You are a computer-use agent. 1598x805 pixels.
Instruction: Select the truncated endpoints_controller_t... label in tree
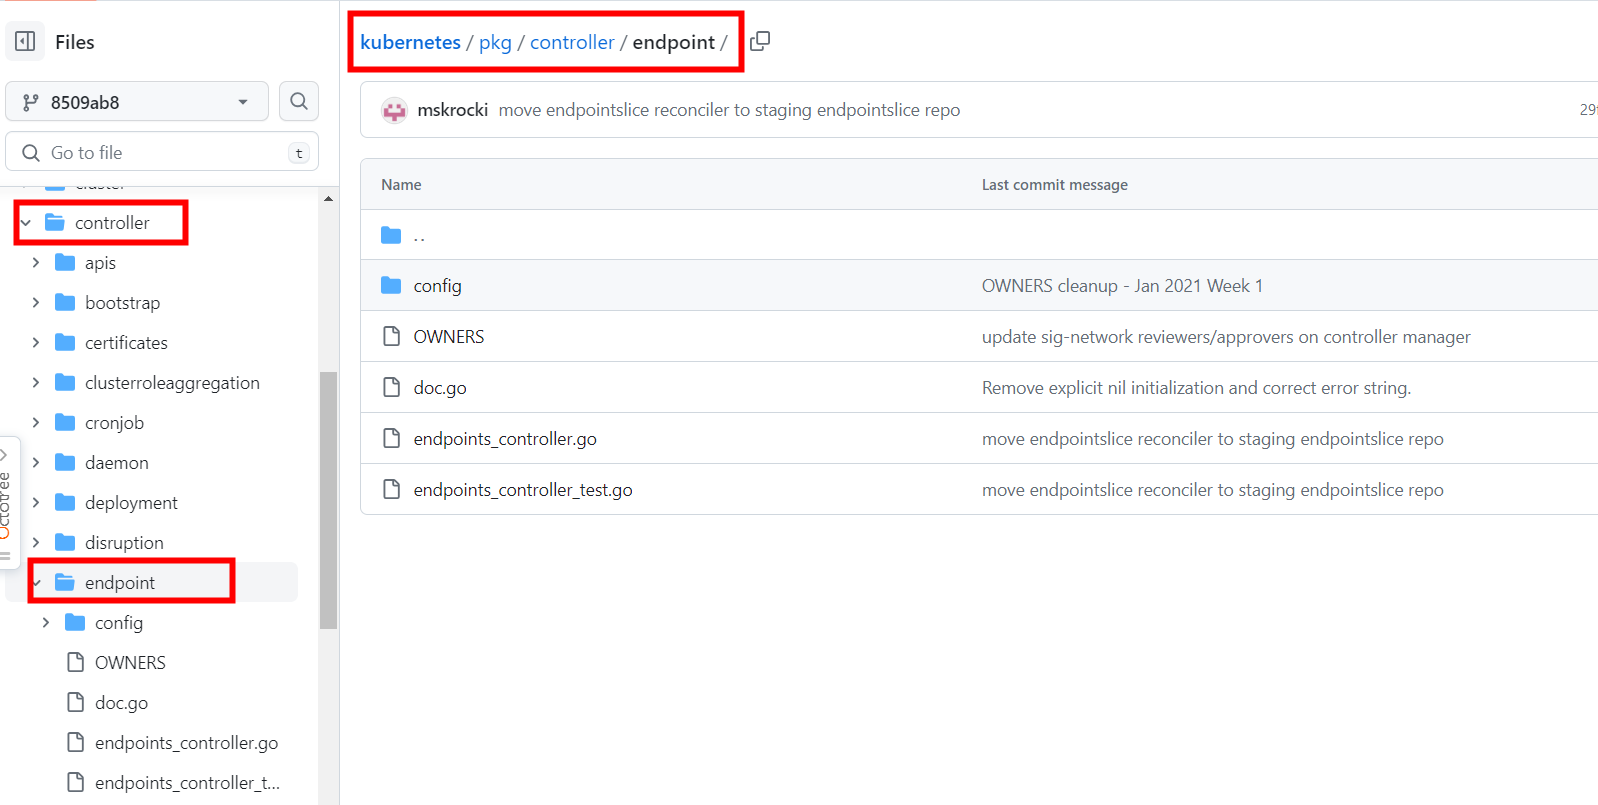(x=187, y=782)
